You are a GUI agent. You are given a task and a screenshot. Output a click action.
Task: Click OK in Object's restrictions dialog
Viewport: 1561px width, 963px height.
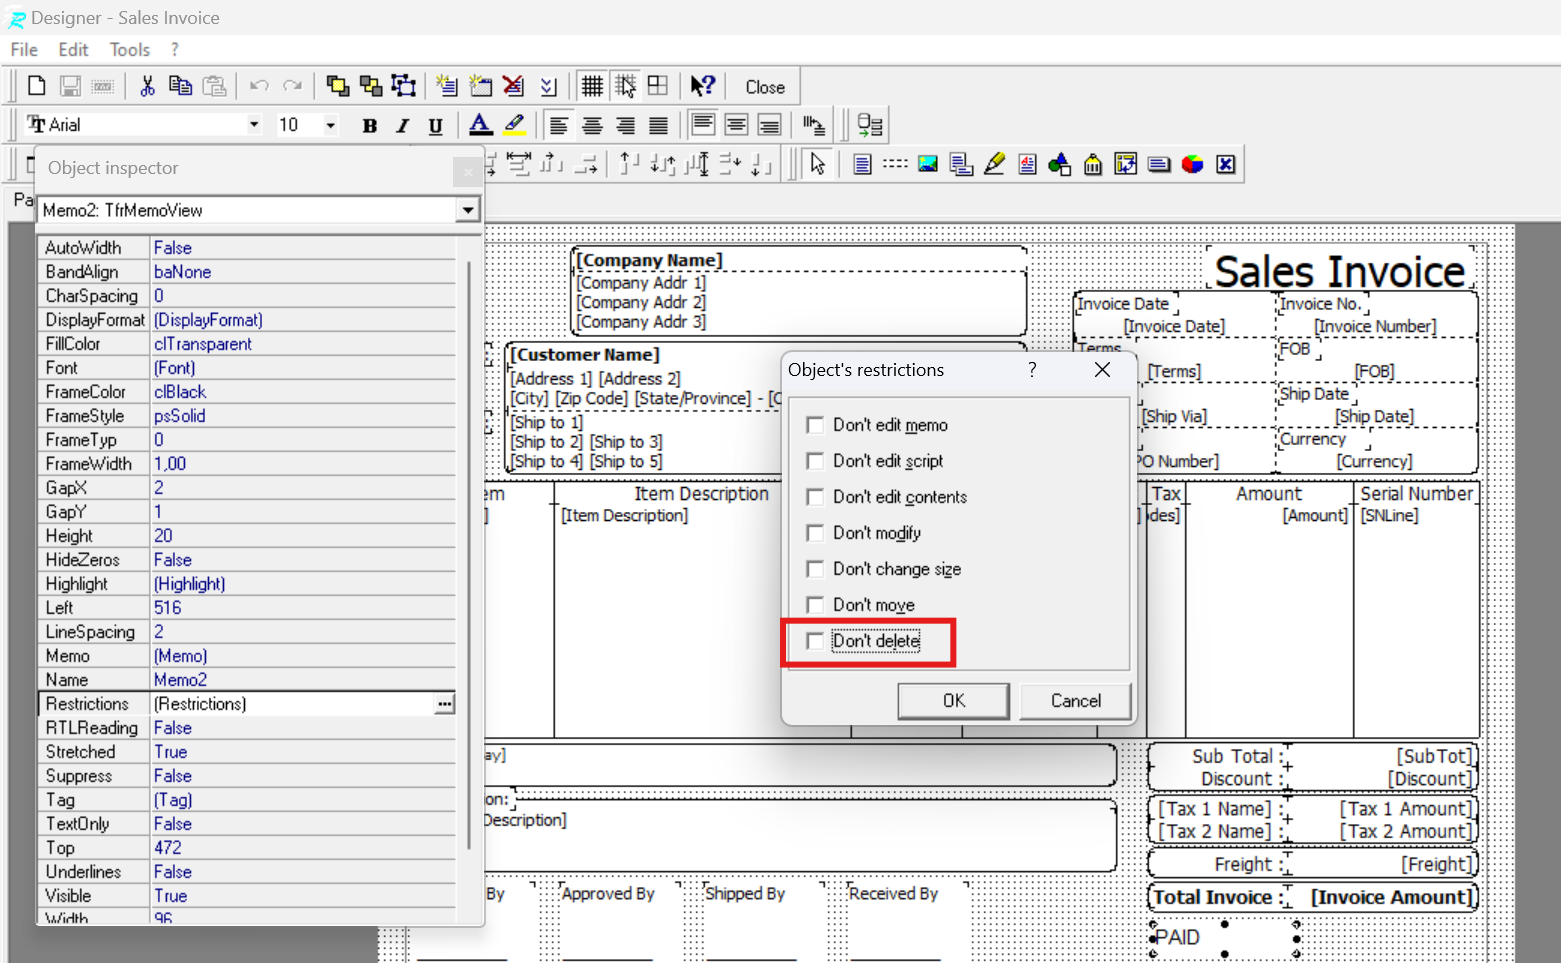tap(953, 701)
